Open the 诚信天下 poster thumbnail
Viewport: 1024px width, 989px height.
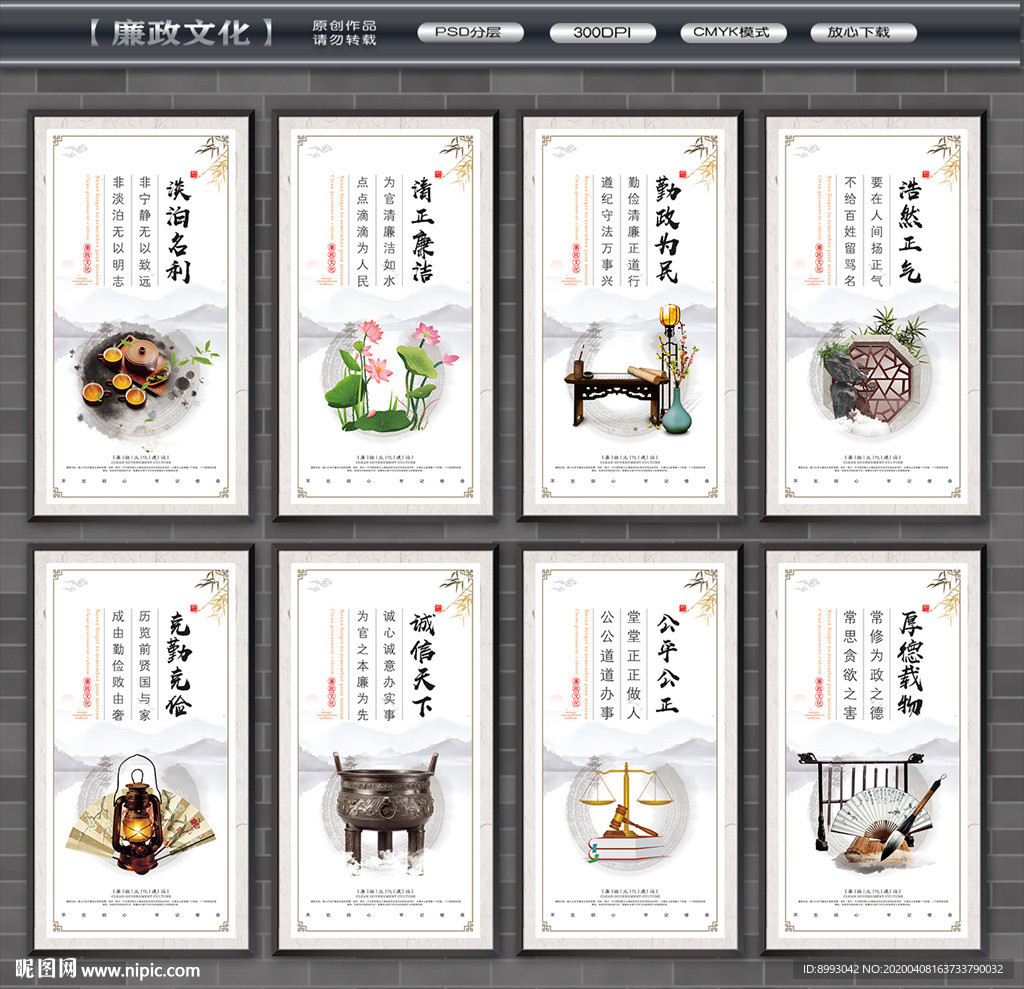click(385, 750)
